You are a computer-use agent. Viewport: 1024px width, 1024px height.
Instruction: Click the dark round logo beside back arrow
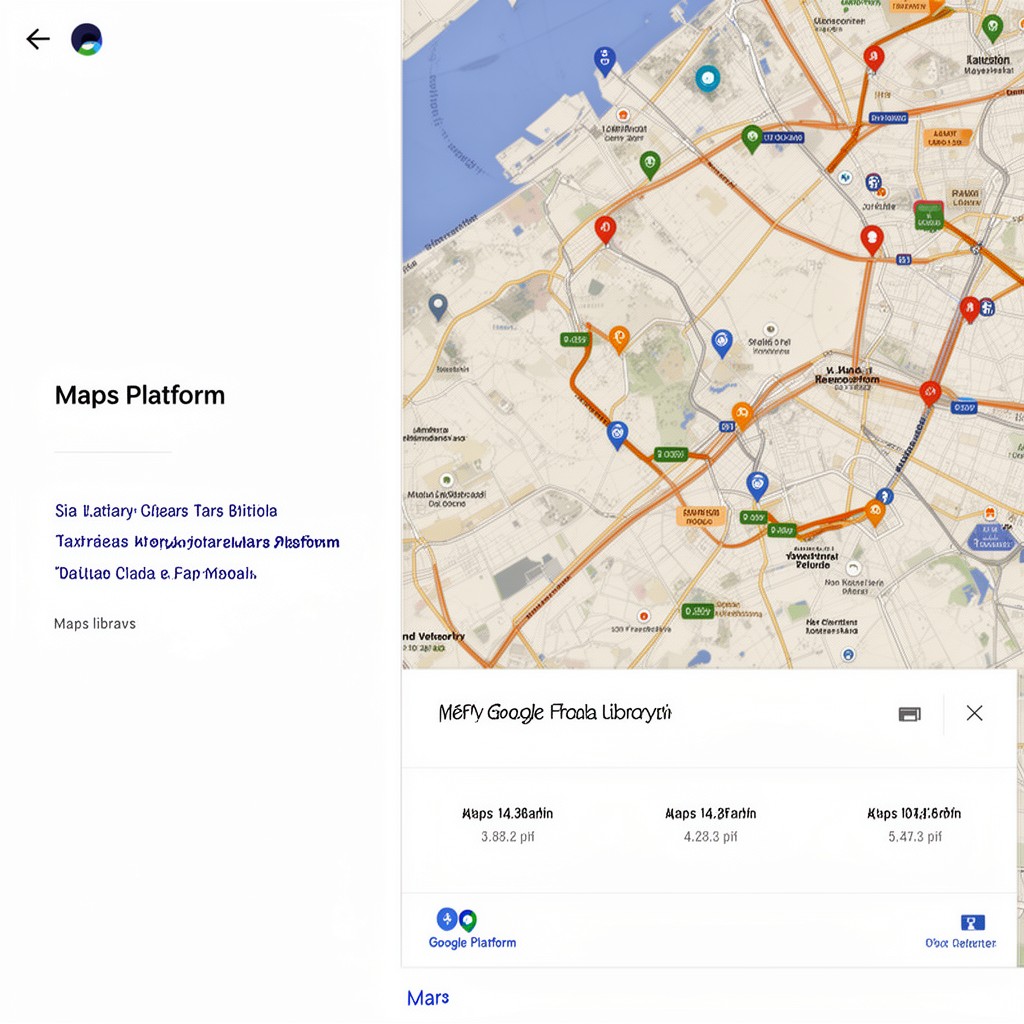click(87, 39)
